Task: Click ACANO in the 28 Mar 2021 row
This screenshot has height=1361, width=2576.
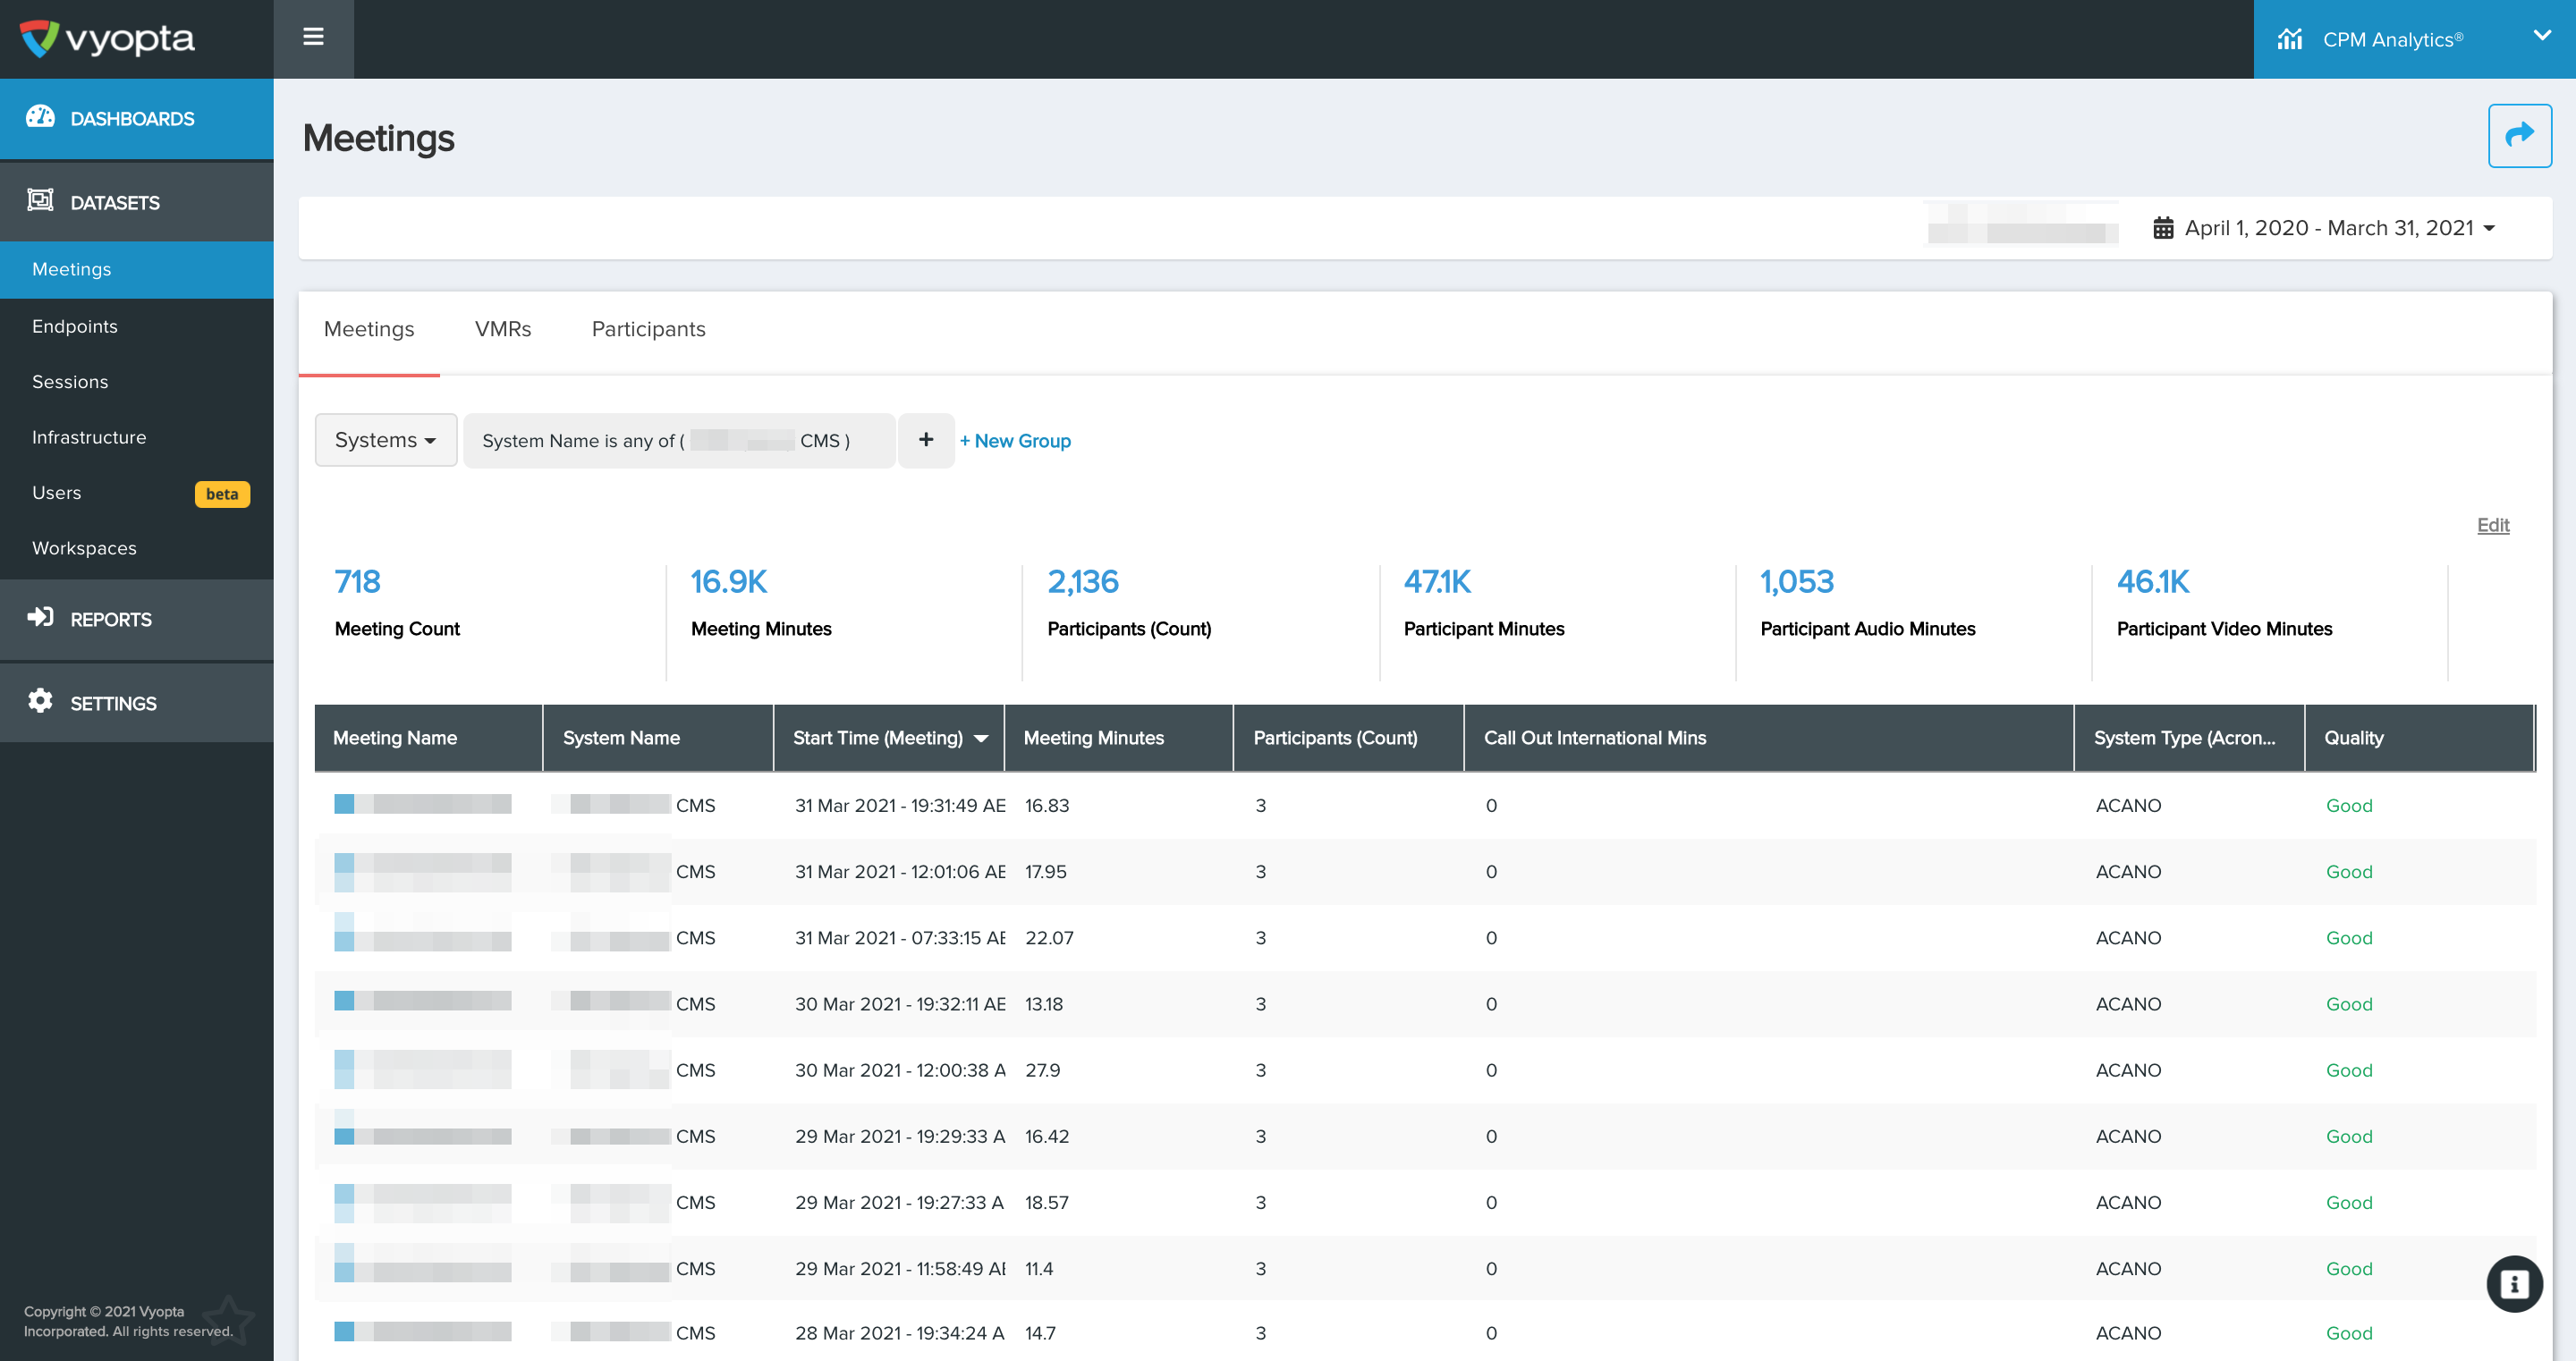Action: click(x=2127, y=1333)
